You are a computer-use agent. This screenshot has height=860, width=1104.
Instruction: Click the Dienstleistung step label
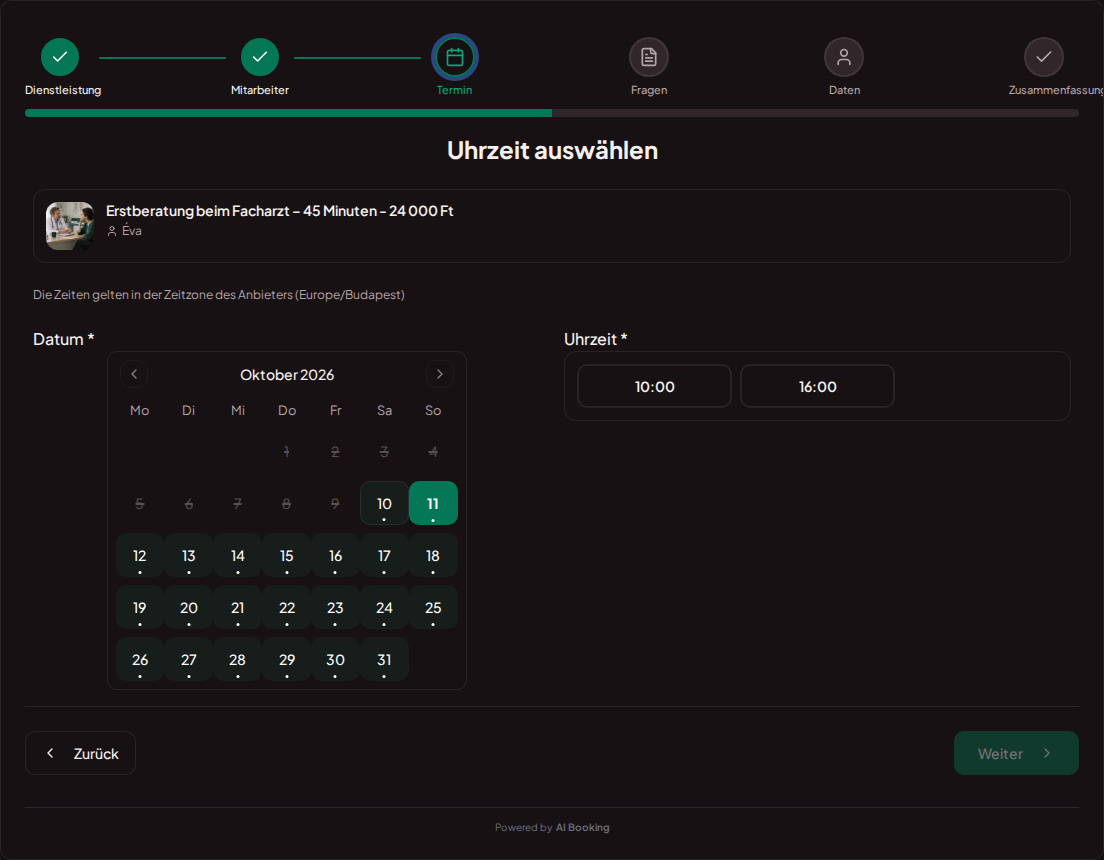click(63, 90)
